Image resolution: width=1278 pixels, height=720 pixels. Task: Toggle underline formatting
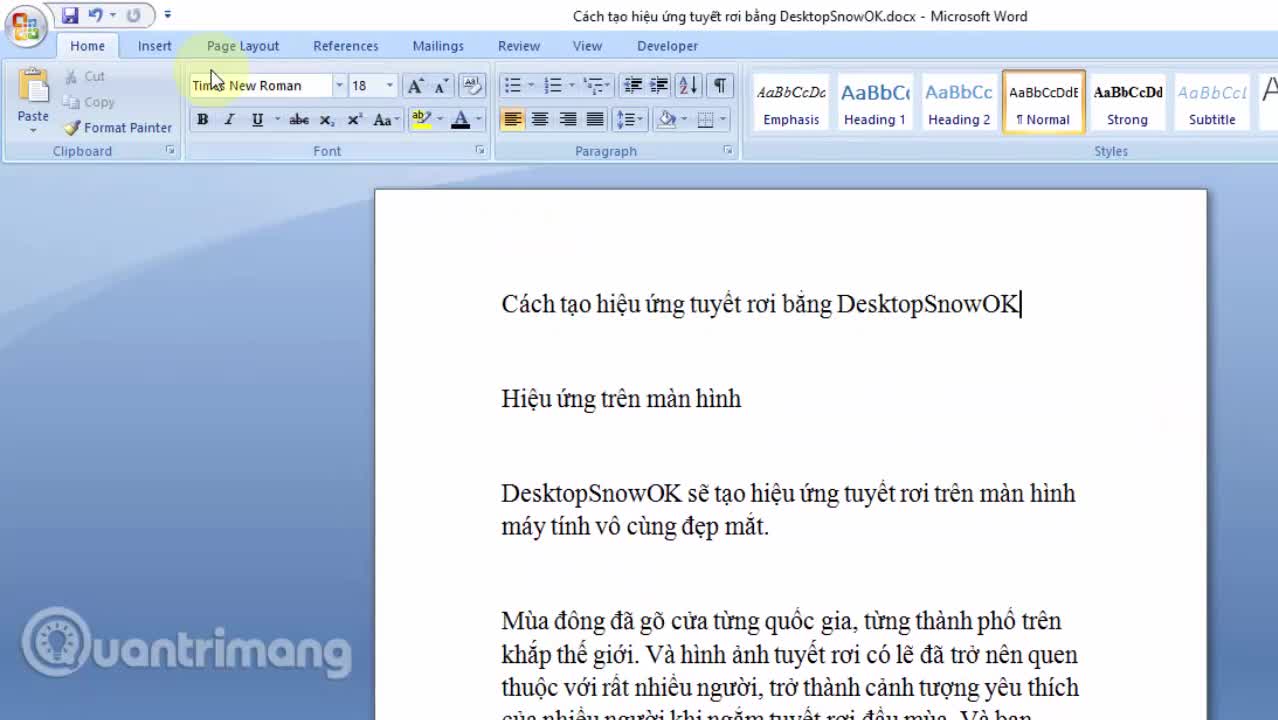[x=257, y=120]
